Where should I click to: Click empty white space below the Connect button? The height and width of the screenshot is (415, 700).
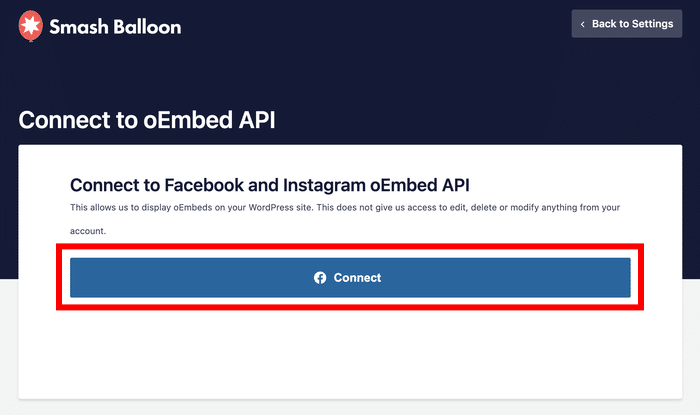pos(350,355)
